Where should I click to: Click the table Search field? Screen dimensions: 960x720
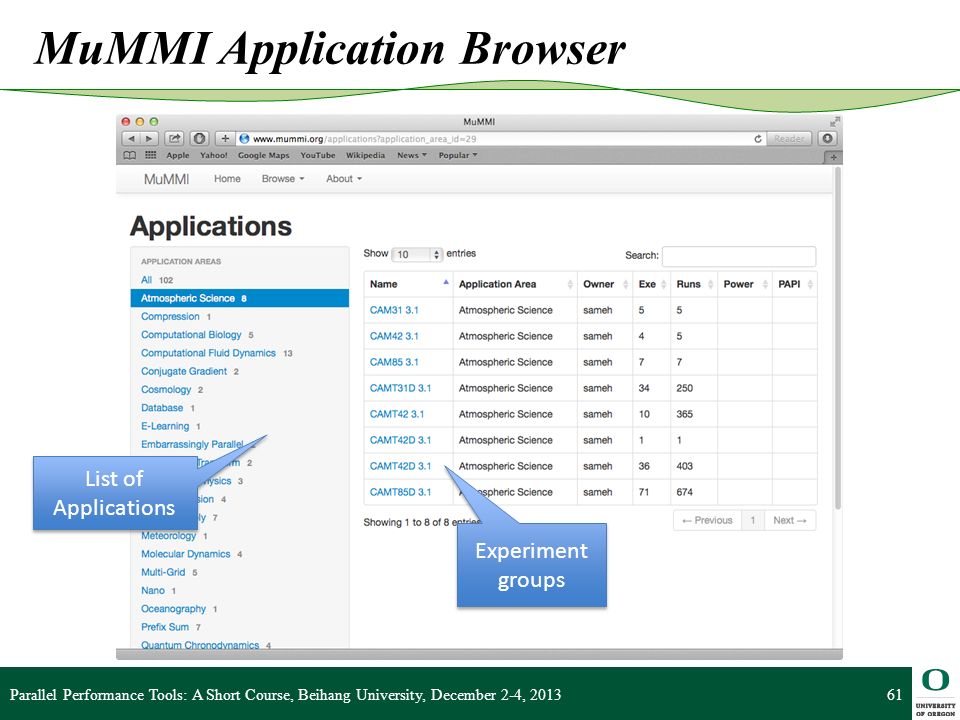[739, 256]
